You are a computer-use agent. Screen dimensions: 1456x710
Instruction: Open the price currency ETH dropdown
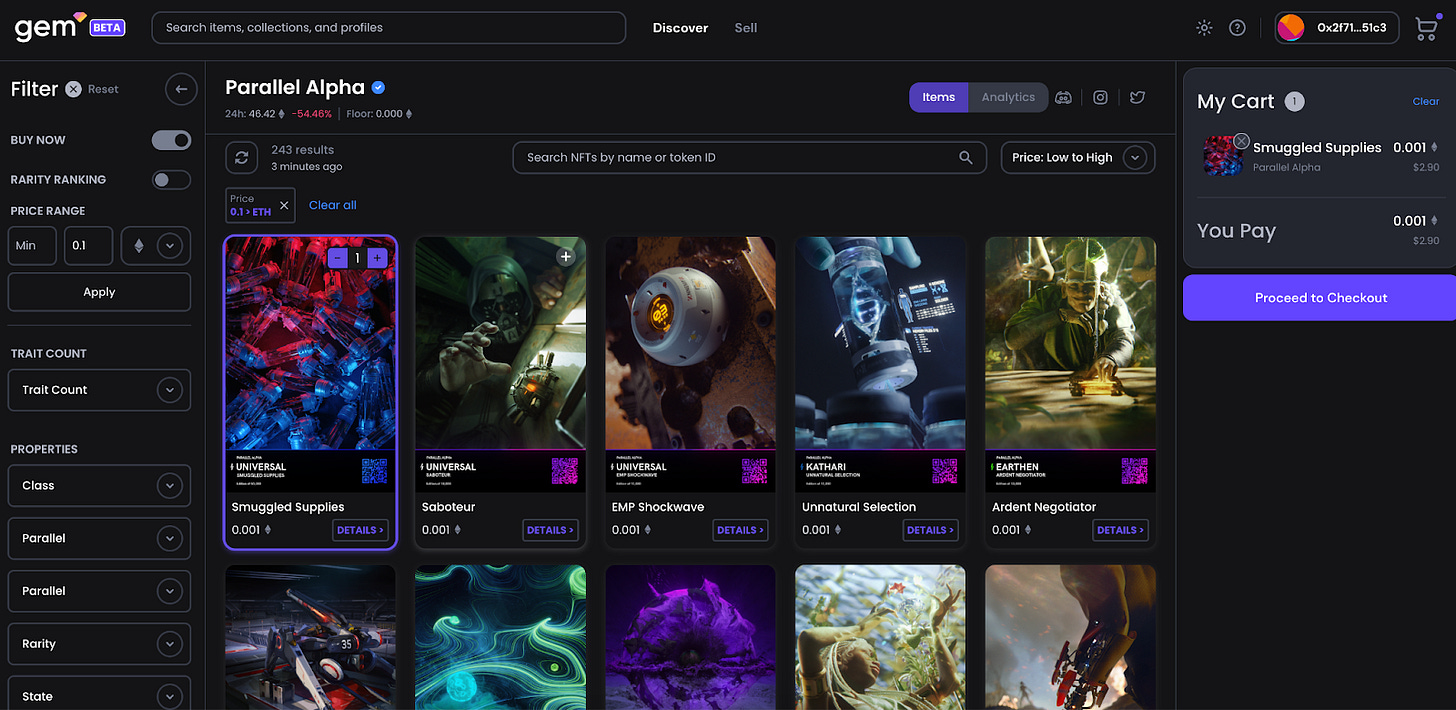[156, 246]
